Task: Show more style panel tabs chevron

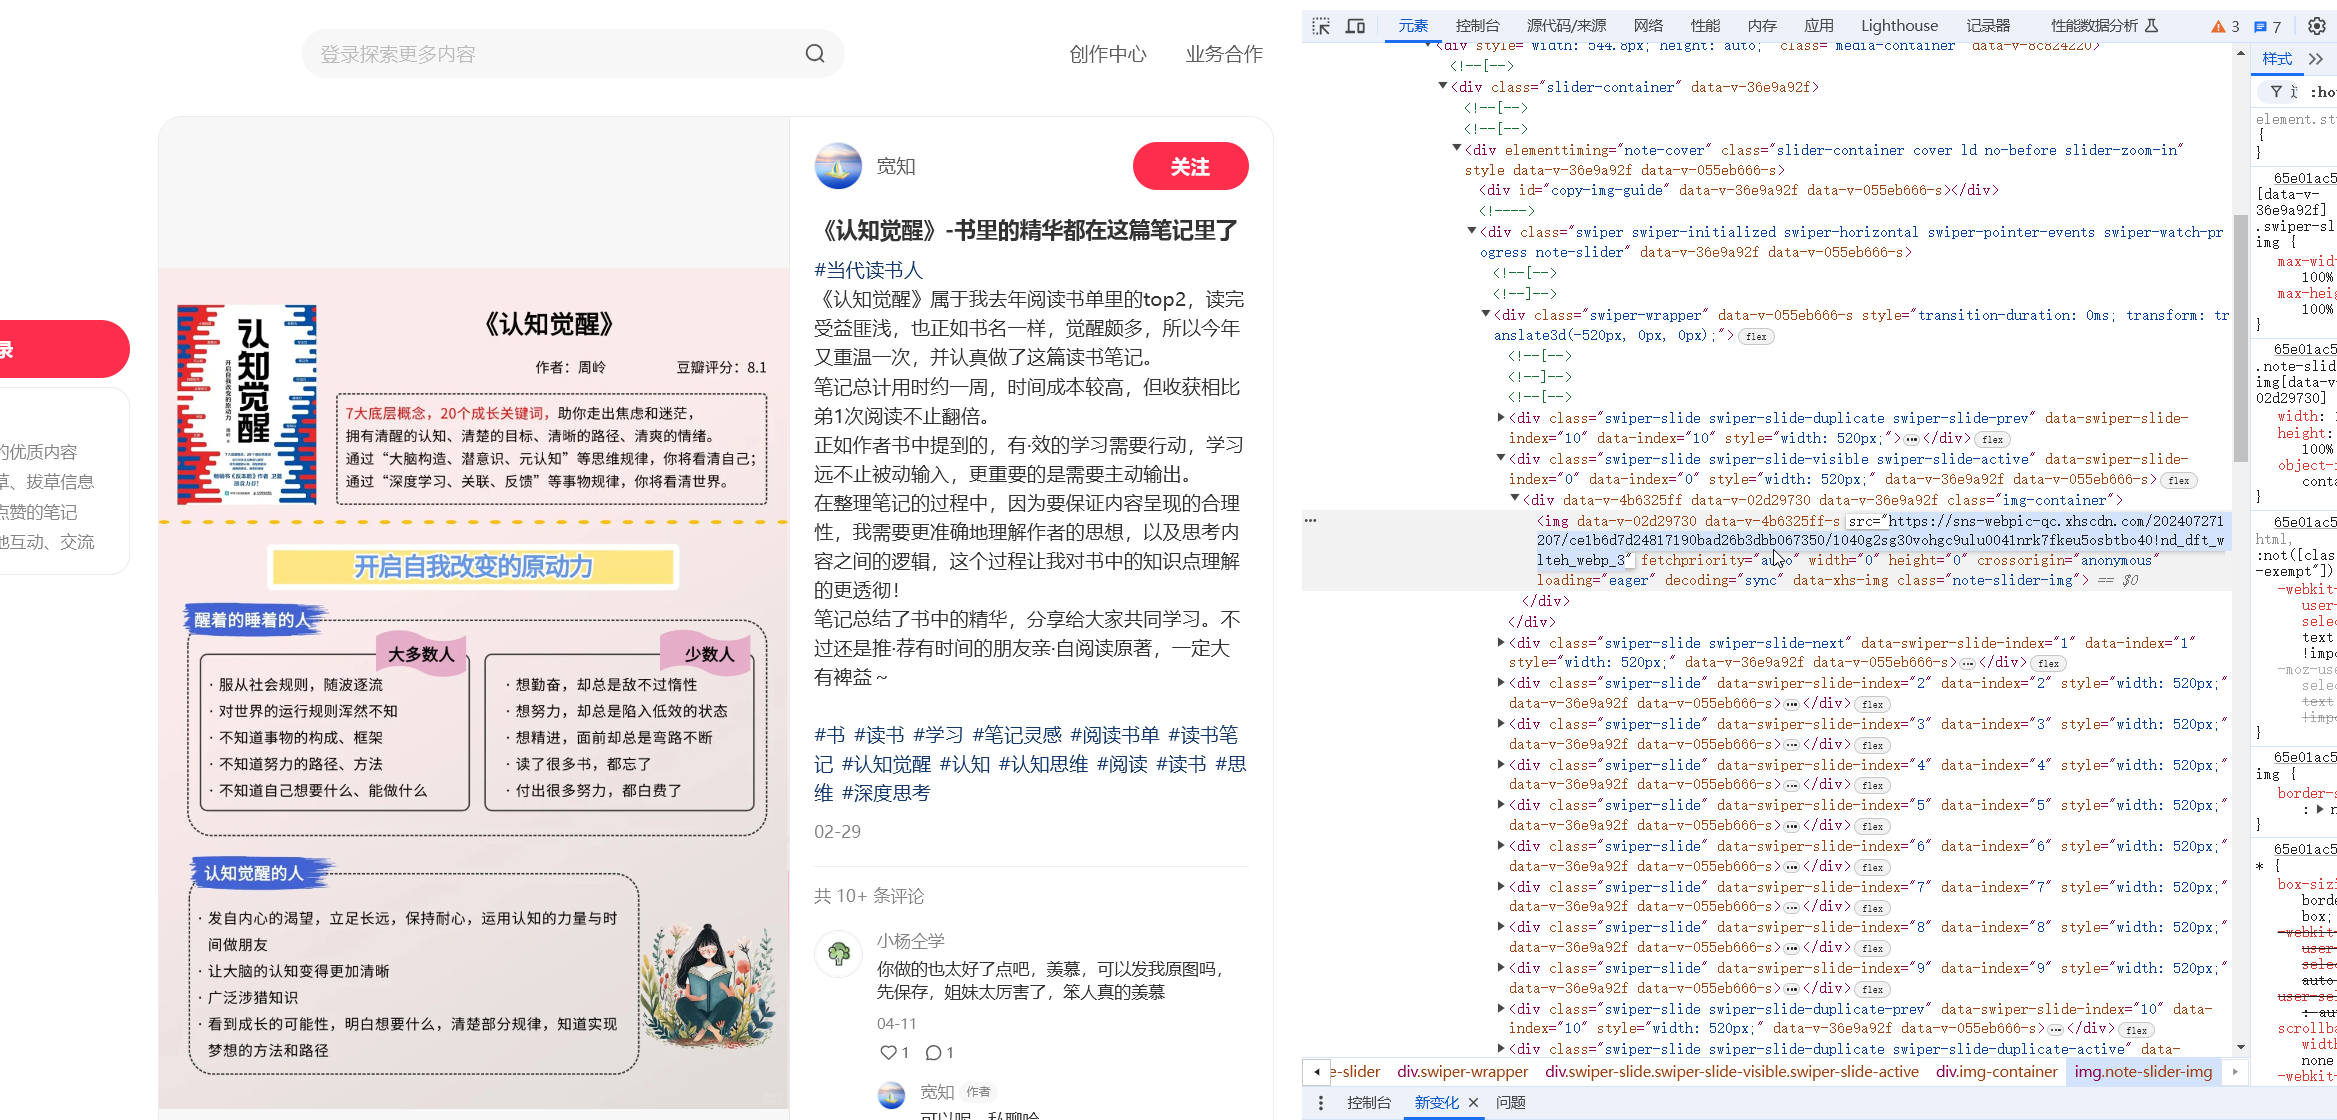Action: pos(2317,59)
